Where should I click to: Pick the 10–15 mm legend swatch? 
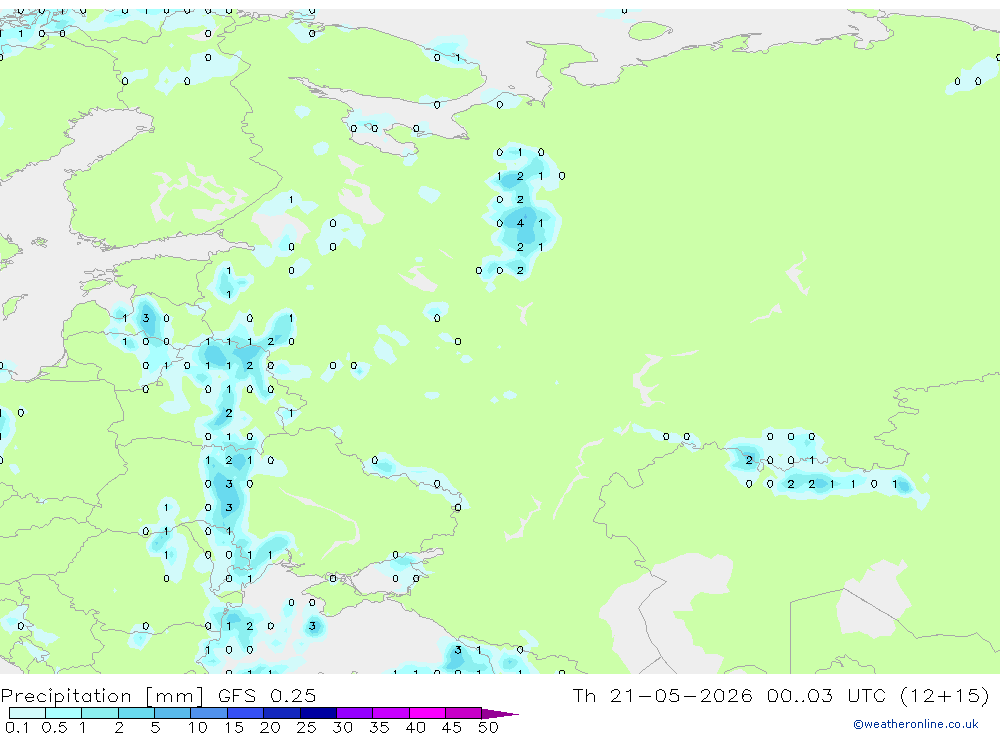[x=209, y=713]
